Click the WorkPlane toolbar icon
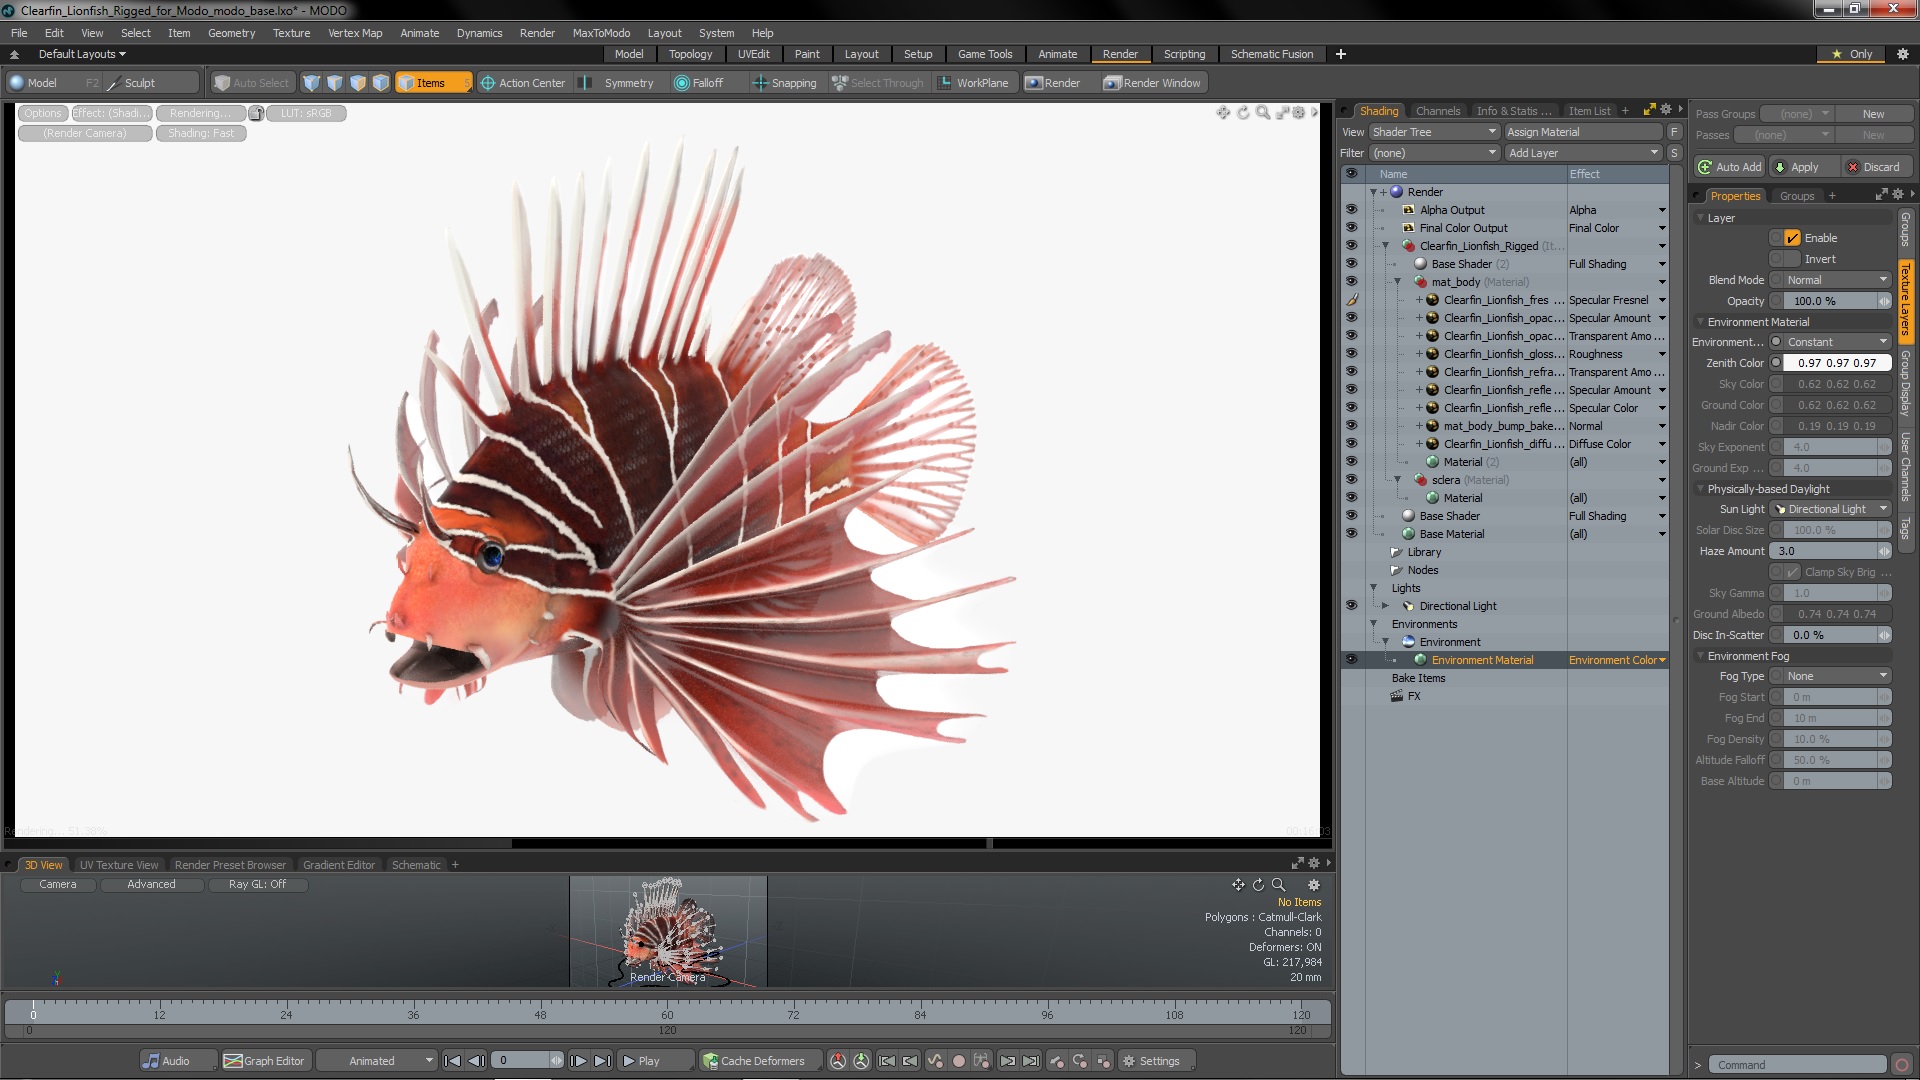 944,83
